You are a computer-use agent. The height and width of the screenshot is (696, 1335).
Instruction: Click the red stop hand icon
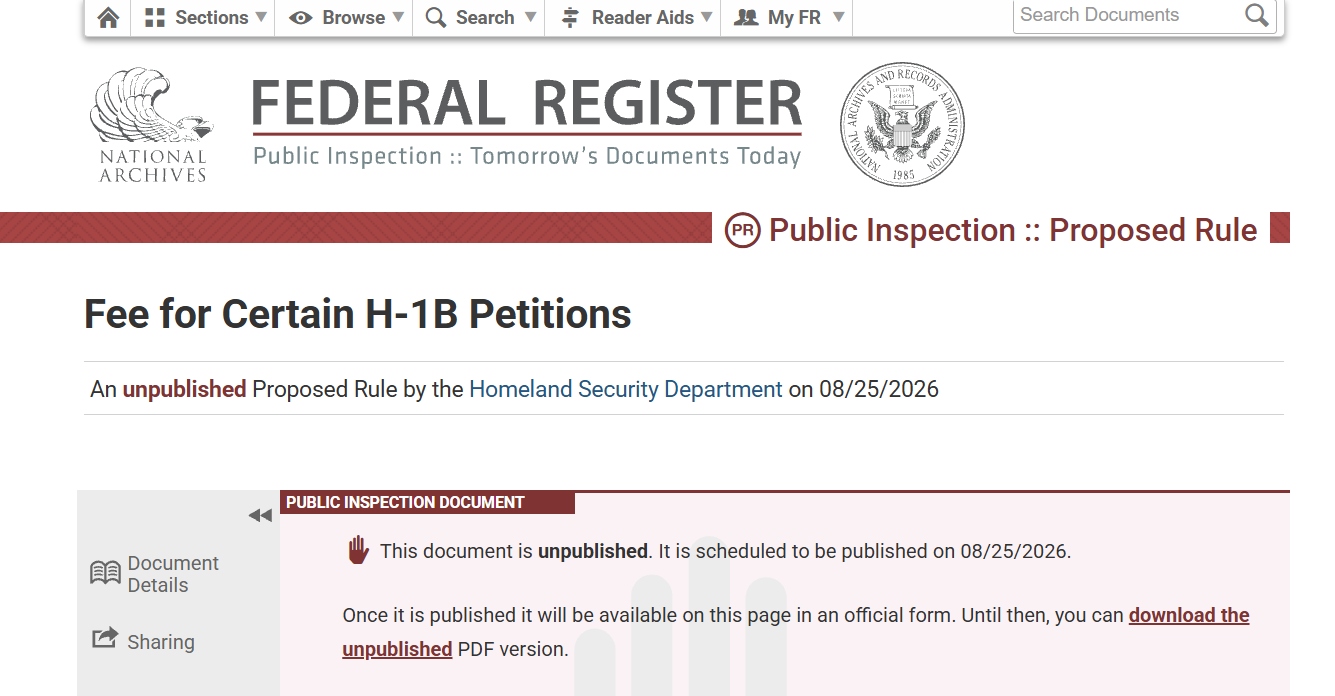click(x=358, y=550)
